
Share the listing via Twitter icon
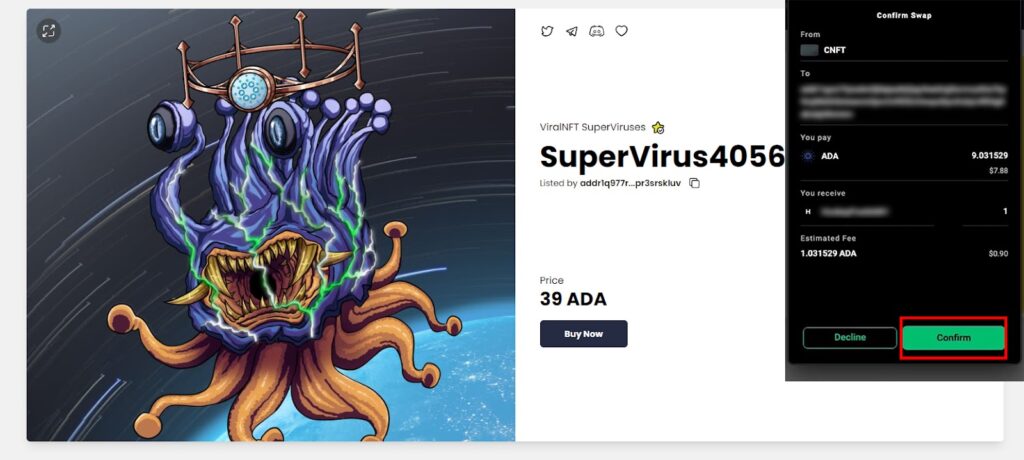tap(547, 31)
